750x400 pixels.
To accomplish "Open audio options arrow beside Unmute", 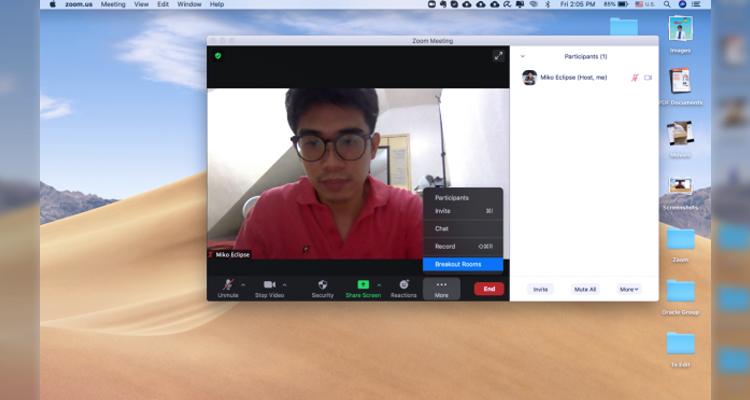I will click(x=243, y=285).
